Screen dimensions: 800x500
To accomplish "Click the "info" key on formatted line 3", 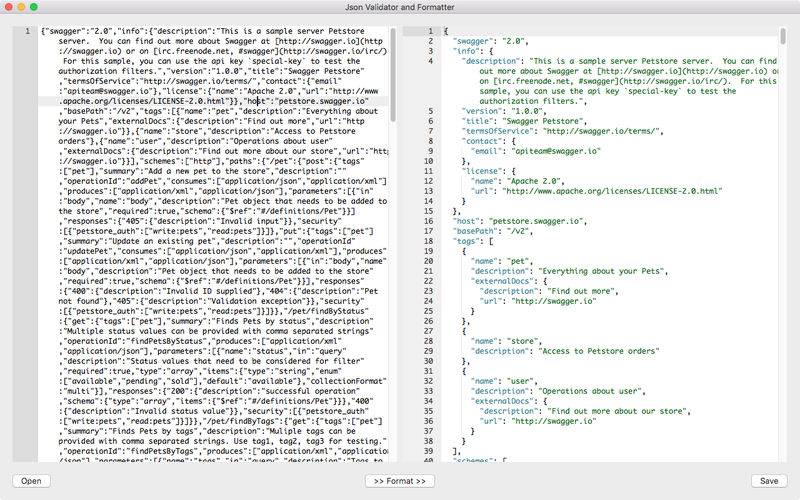I will pyautogui.click(x=467, y=51).
